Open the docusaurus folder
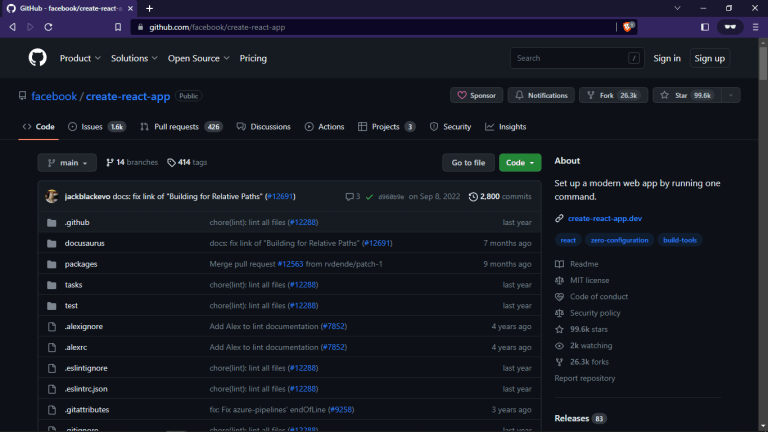 [x=84, y=243]
